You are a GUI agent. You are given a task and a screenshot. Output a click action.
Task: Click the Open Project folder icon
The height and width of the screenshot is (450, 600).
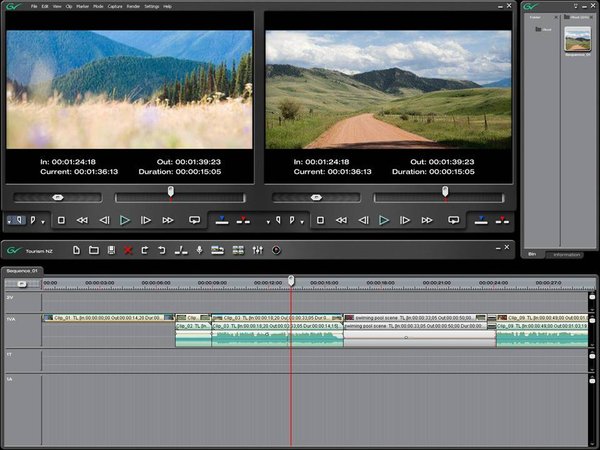tap(93, 249)
